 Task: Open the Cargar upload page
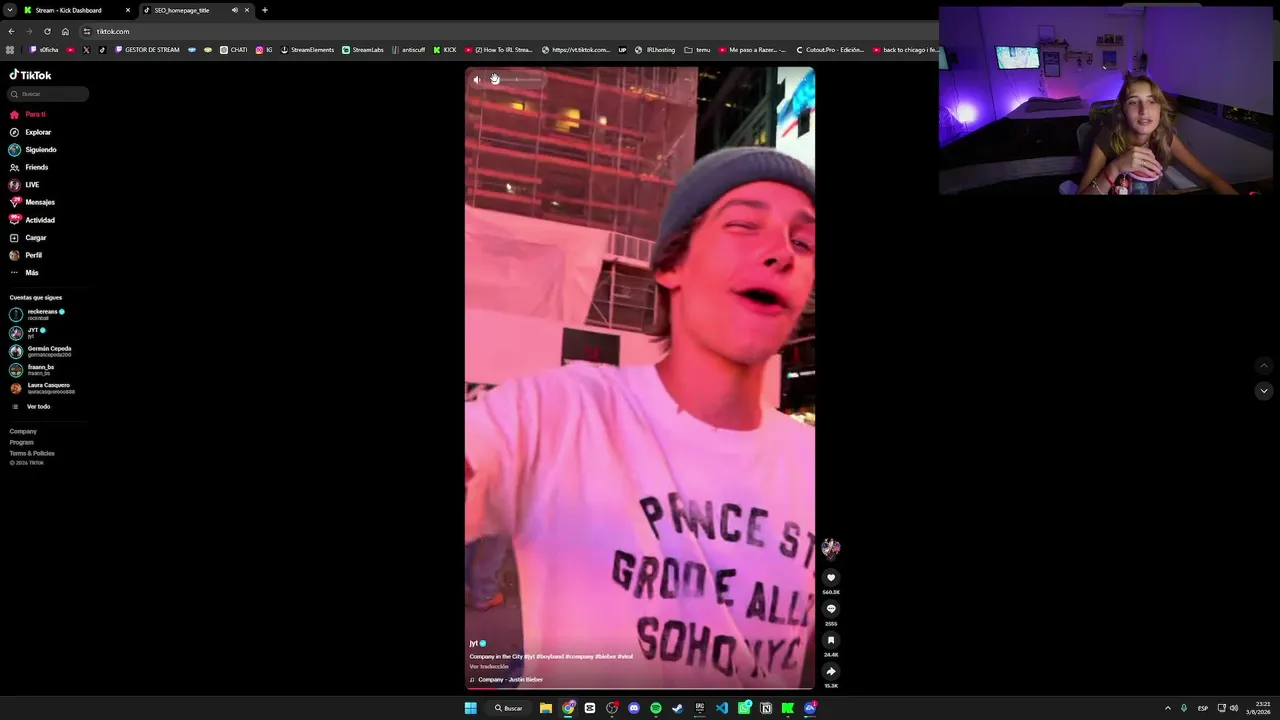click(x=28, y=238)
